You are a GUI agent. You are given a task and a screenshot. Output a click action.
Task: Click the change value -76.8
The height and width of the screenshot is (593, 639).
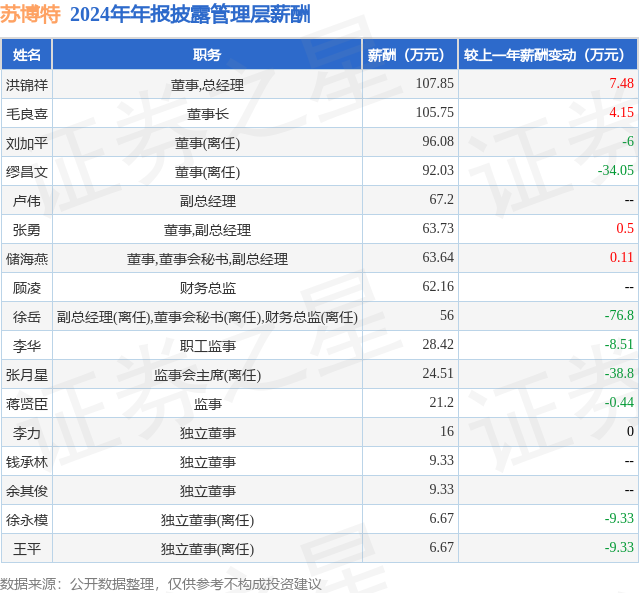point(619,315)
